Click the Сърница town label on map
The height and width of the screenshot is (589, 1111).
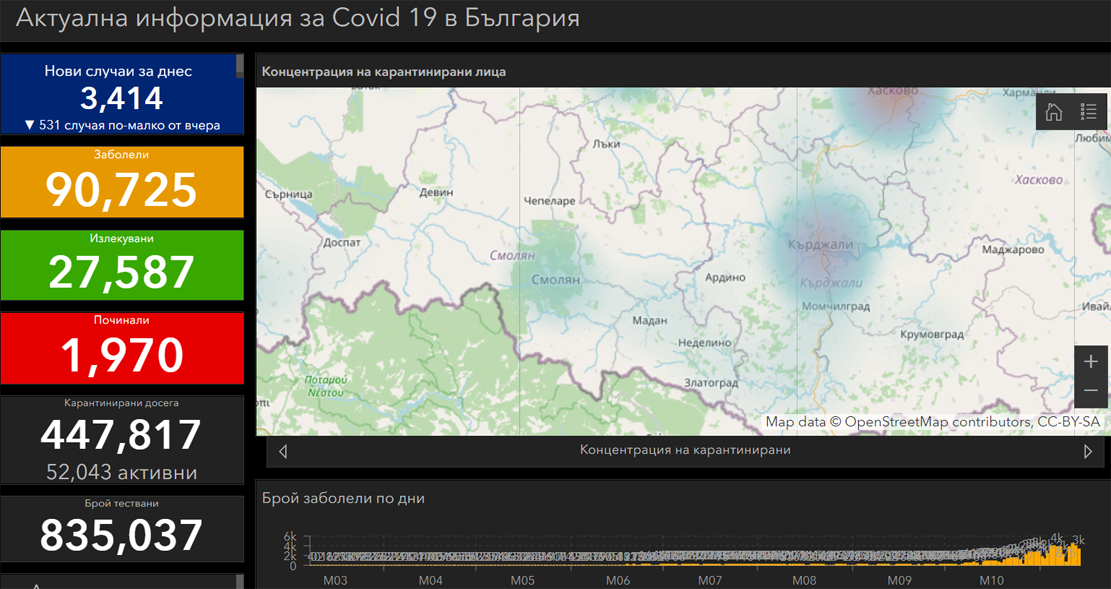[288, 194]
